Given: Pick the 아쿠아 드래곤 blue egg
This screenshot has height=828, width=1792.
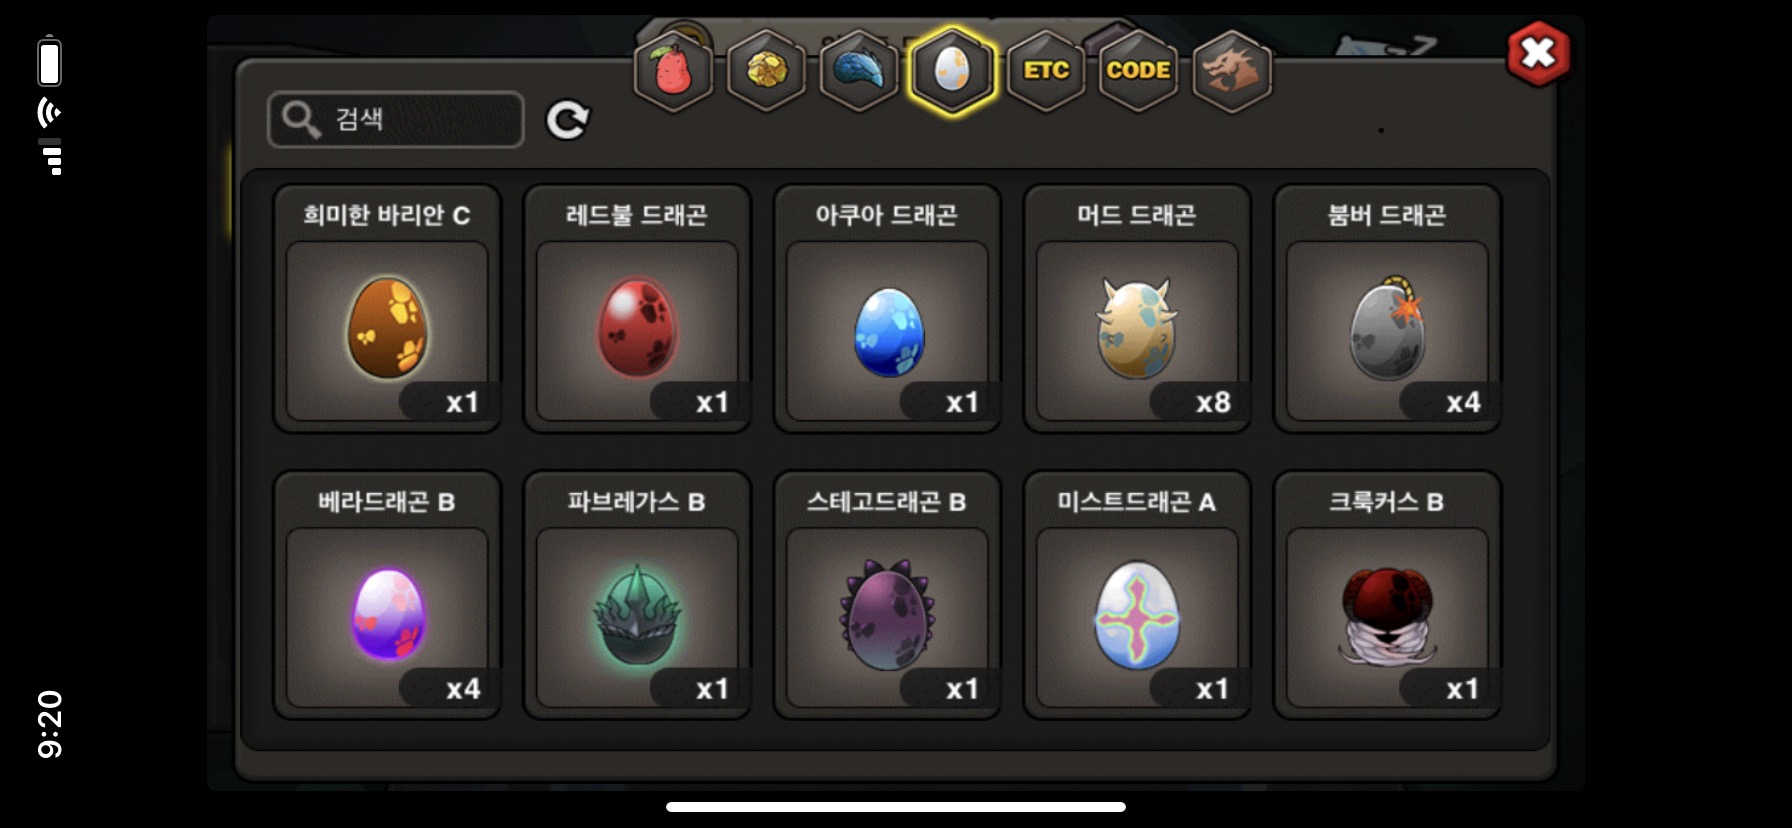Looking at the screenshot, I should point(887,309).
